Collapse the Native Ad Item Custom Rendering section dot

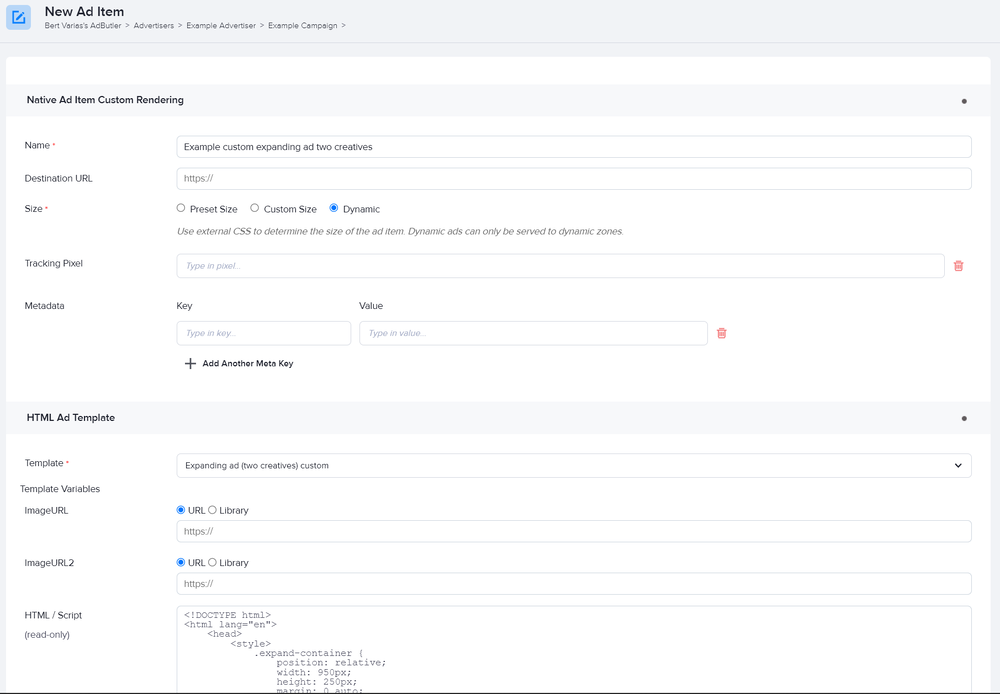click(964, 101)
